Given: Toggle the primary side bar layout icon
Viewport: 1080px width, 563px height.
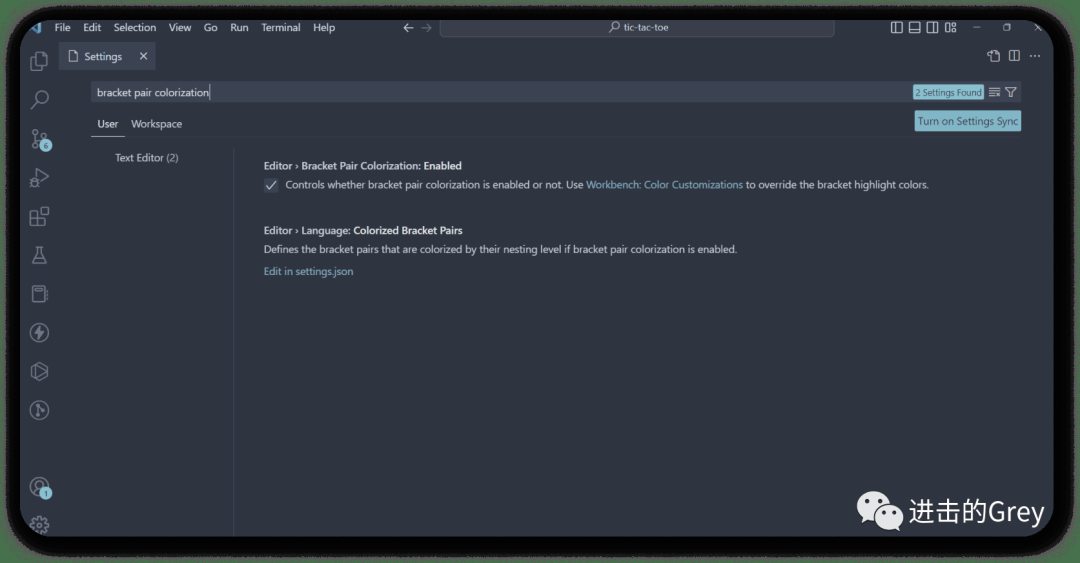Looking at the screenshot, I should (x=896, y=28).
